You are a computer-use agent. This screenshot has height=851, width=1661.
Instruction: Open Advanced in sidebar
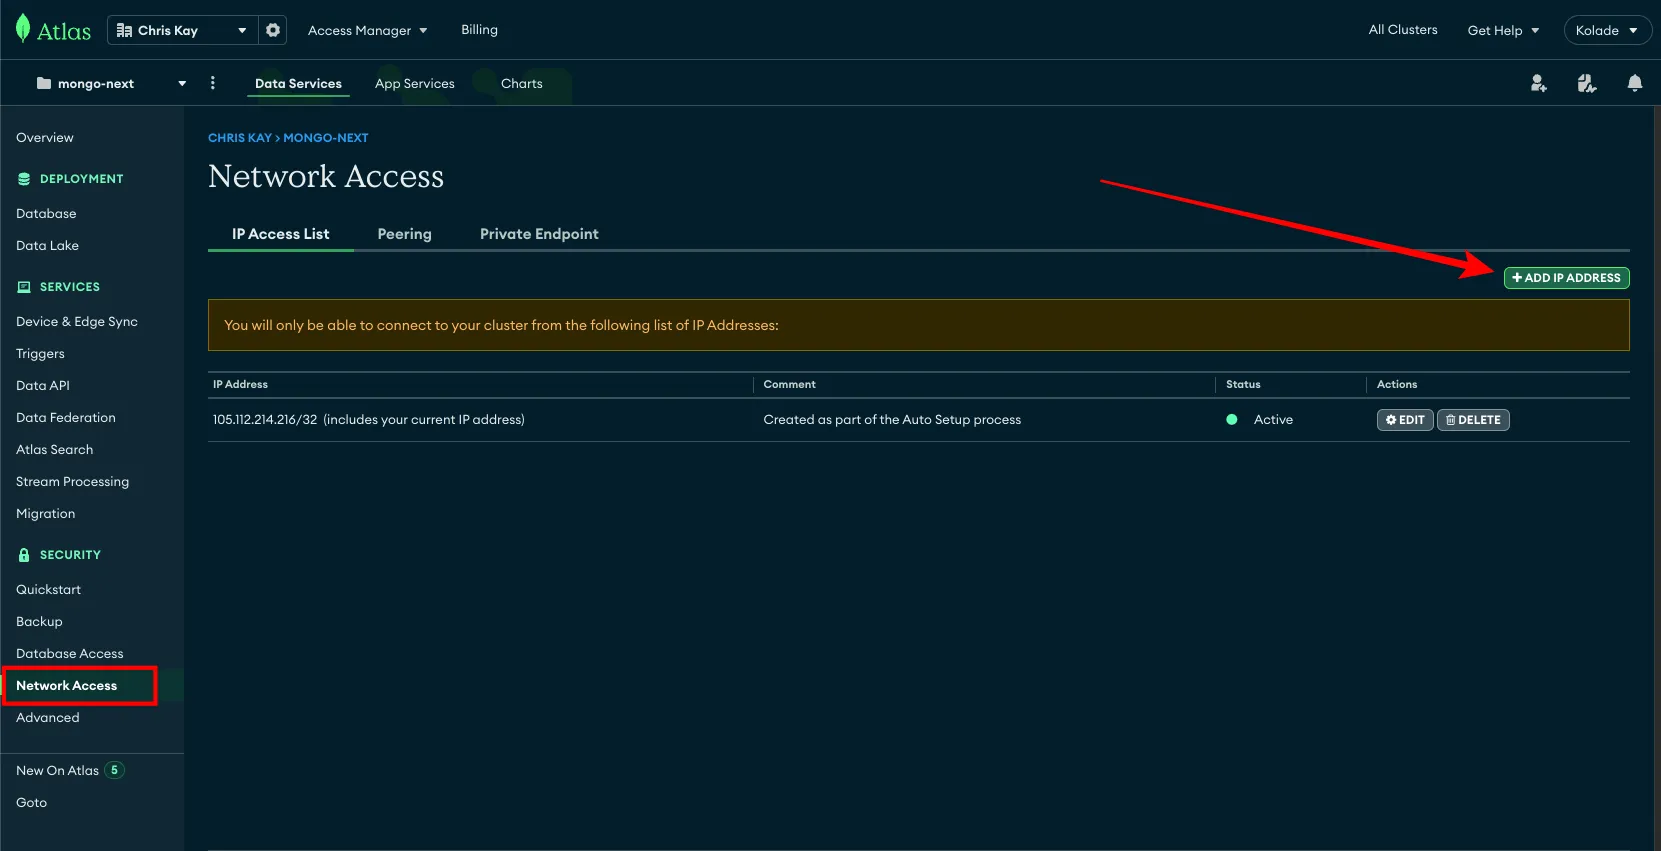(47, 718)
